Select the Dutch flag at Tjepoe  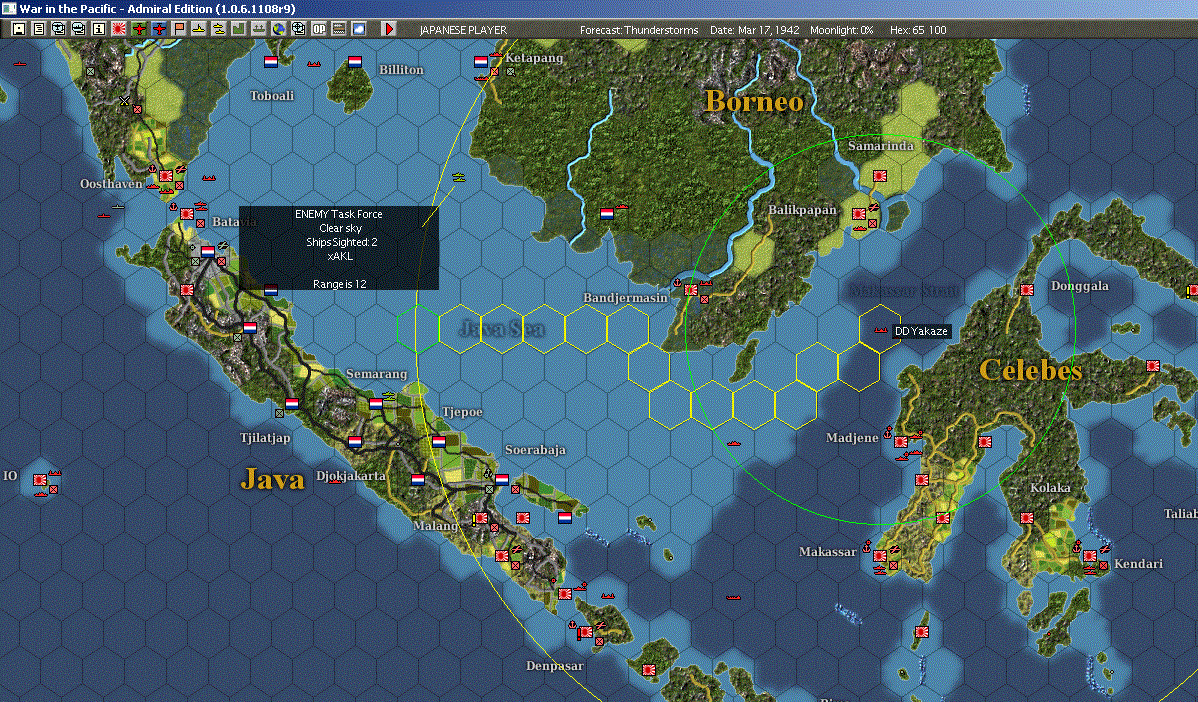(x=439, y=442)
